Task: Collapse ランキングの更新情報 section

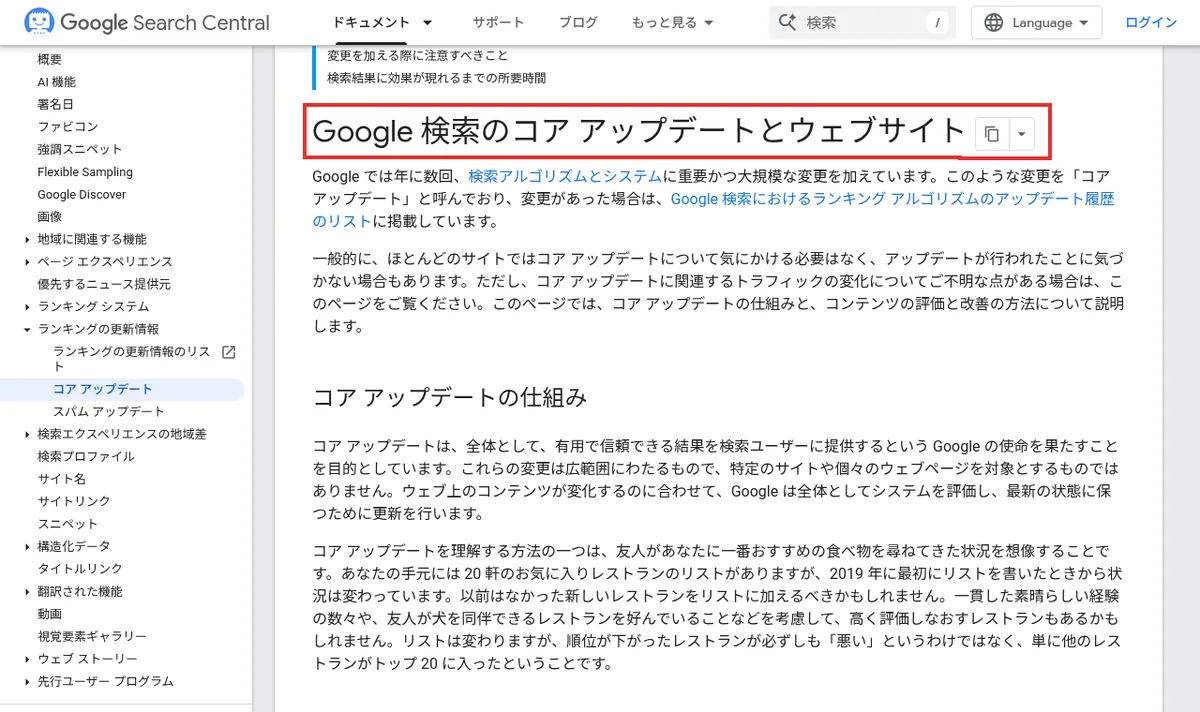Action: [x=26, y=329]
